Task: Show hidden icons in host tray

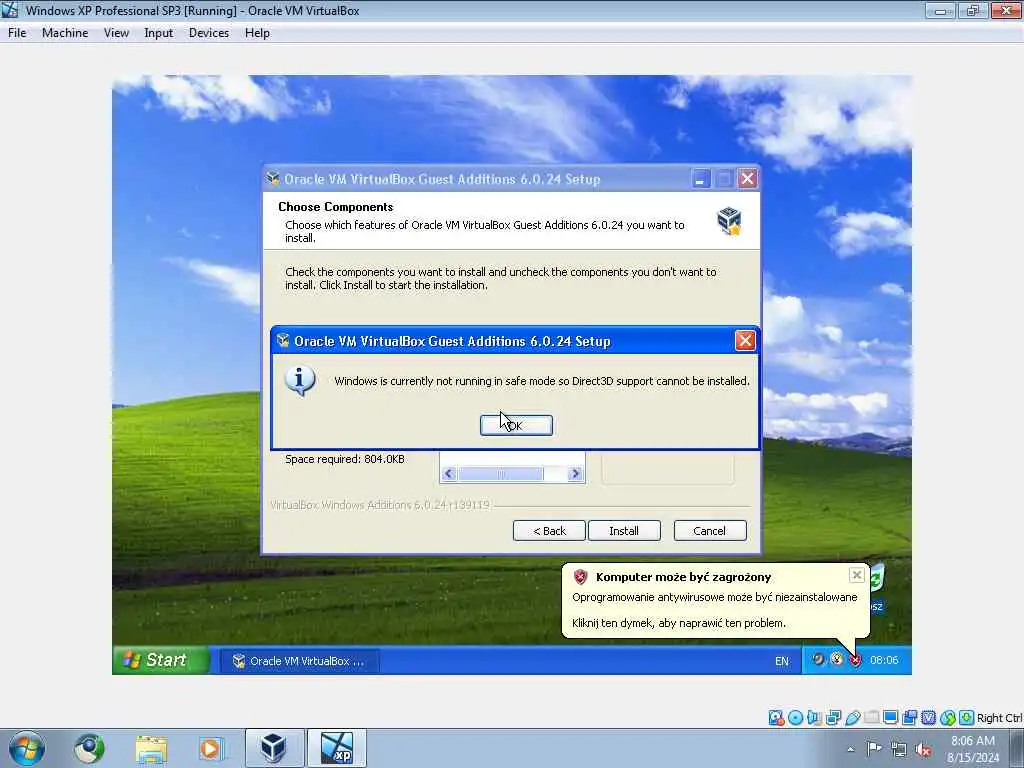Action: [850, 749]
